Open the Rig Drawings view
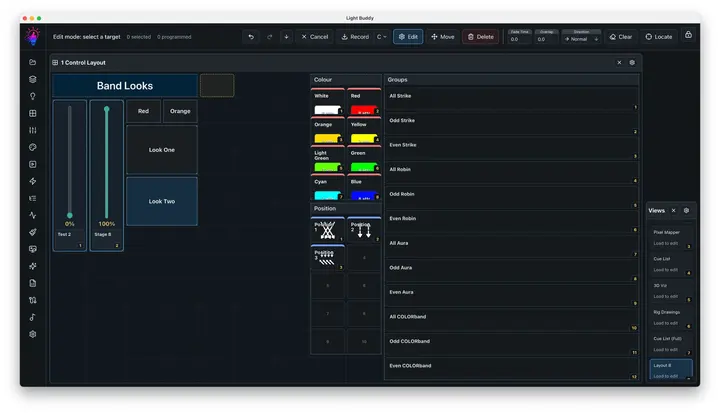The width and height of the screenshot is (720, 413). click(x=671, y=317)
